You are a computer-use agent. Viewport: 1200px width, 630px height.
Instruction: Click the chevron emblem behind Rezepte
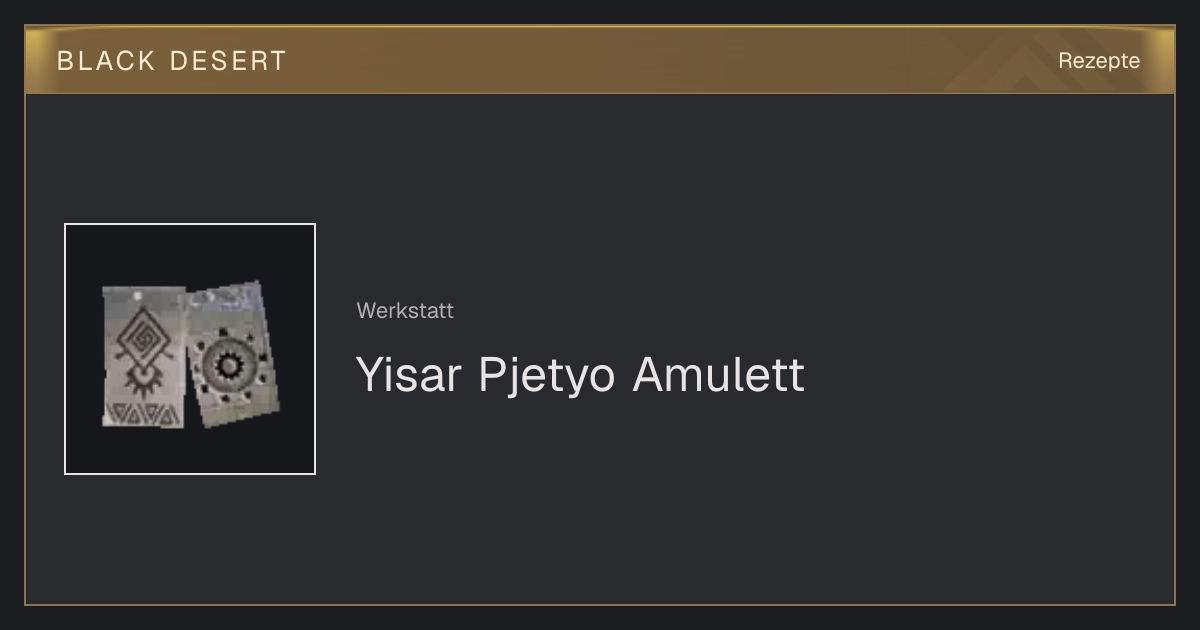tap(1030, 62)
